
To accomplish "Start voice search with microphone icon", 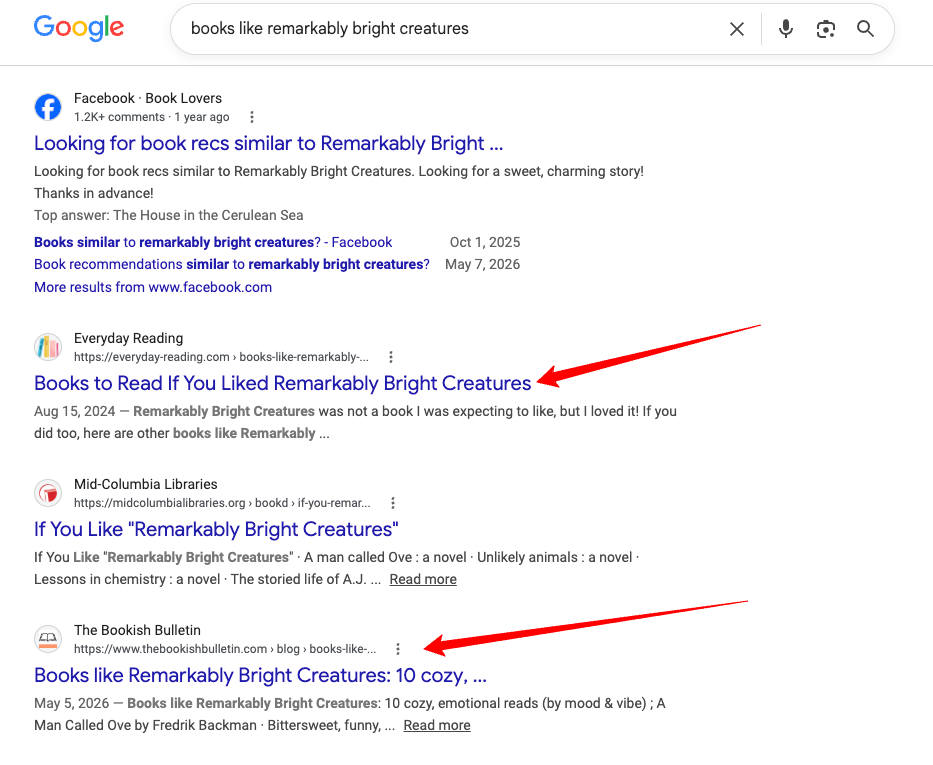I will point(785,29).
